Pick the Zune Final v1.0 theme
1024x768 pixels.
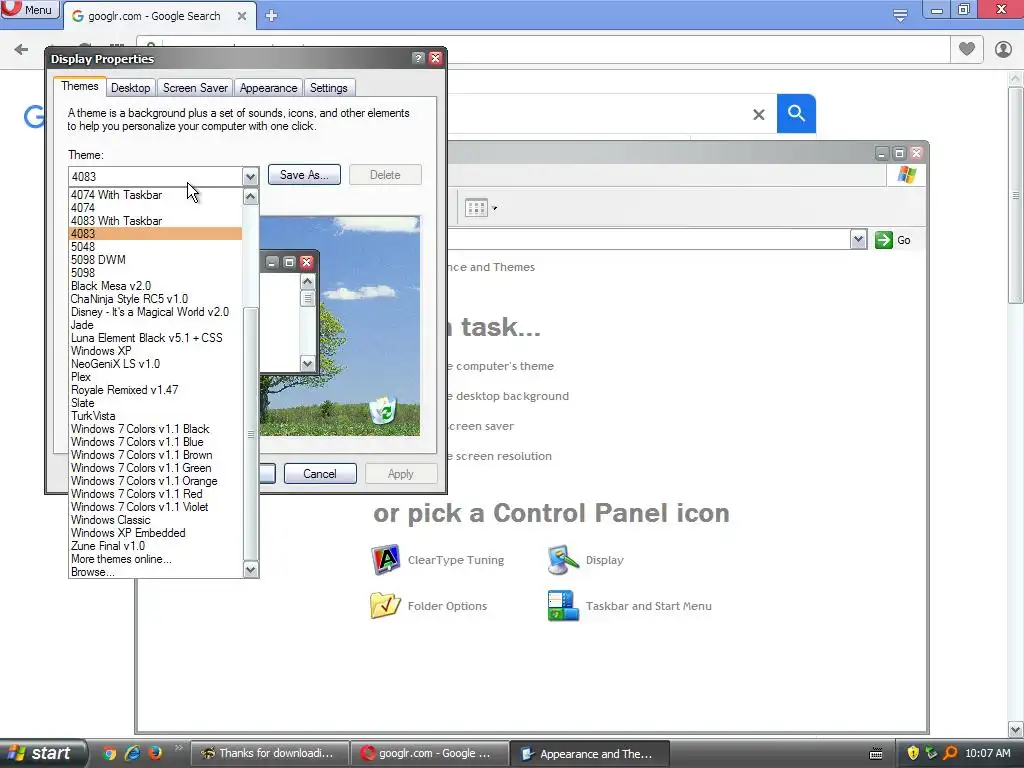pyautogui.click(x=155, y=546)
